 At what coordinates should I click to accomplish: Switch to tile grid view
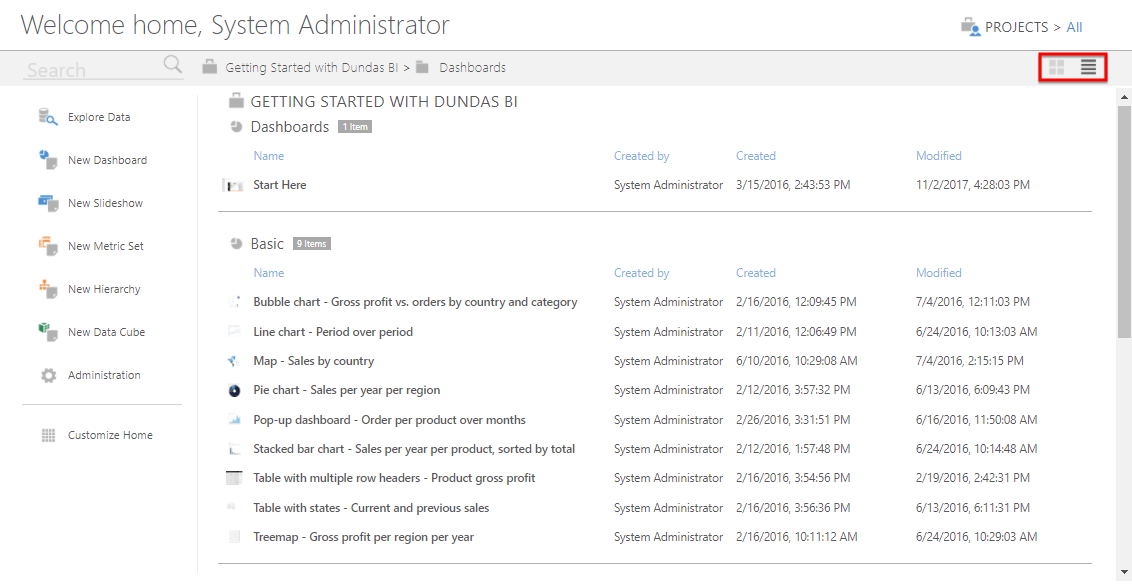click(x=1056, y=67)
